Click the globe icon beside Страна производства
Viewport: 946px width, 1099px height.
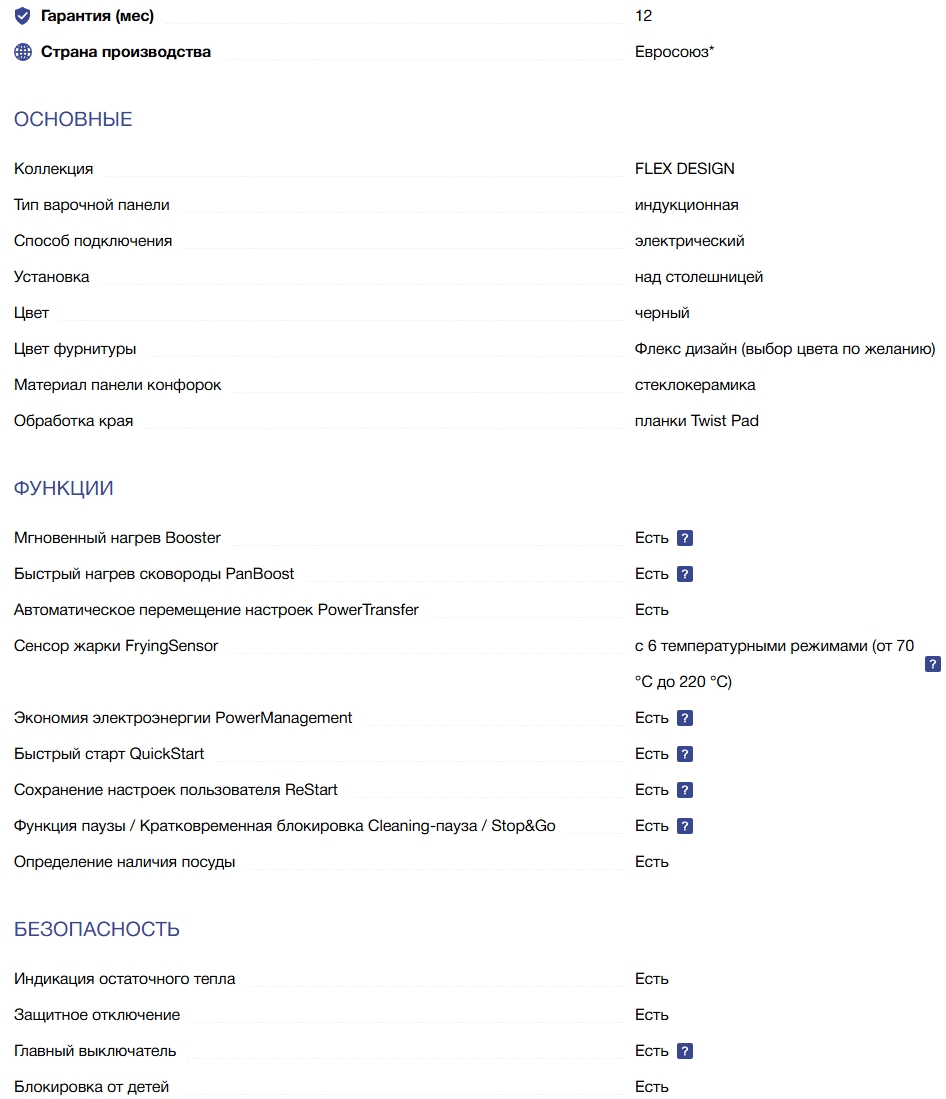[x=23, y=52]
